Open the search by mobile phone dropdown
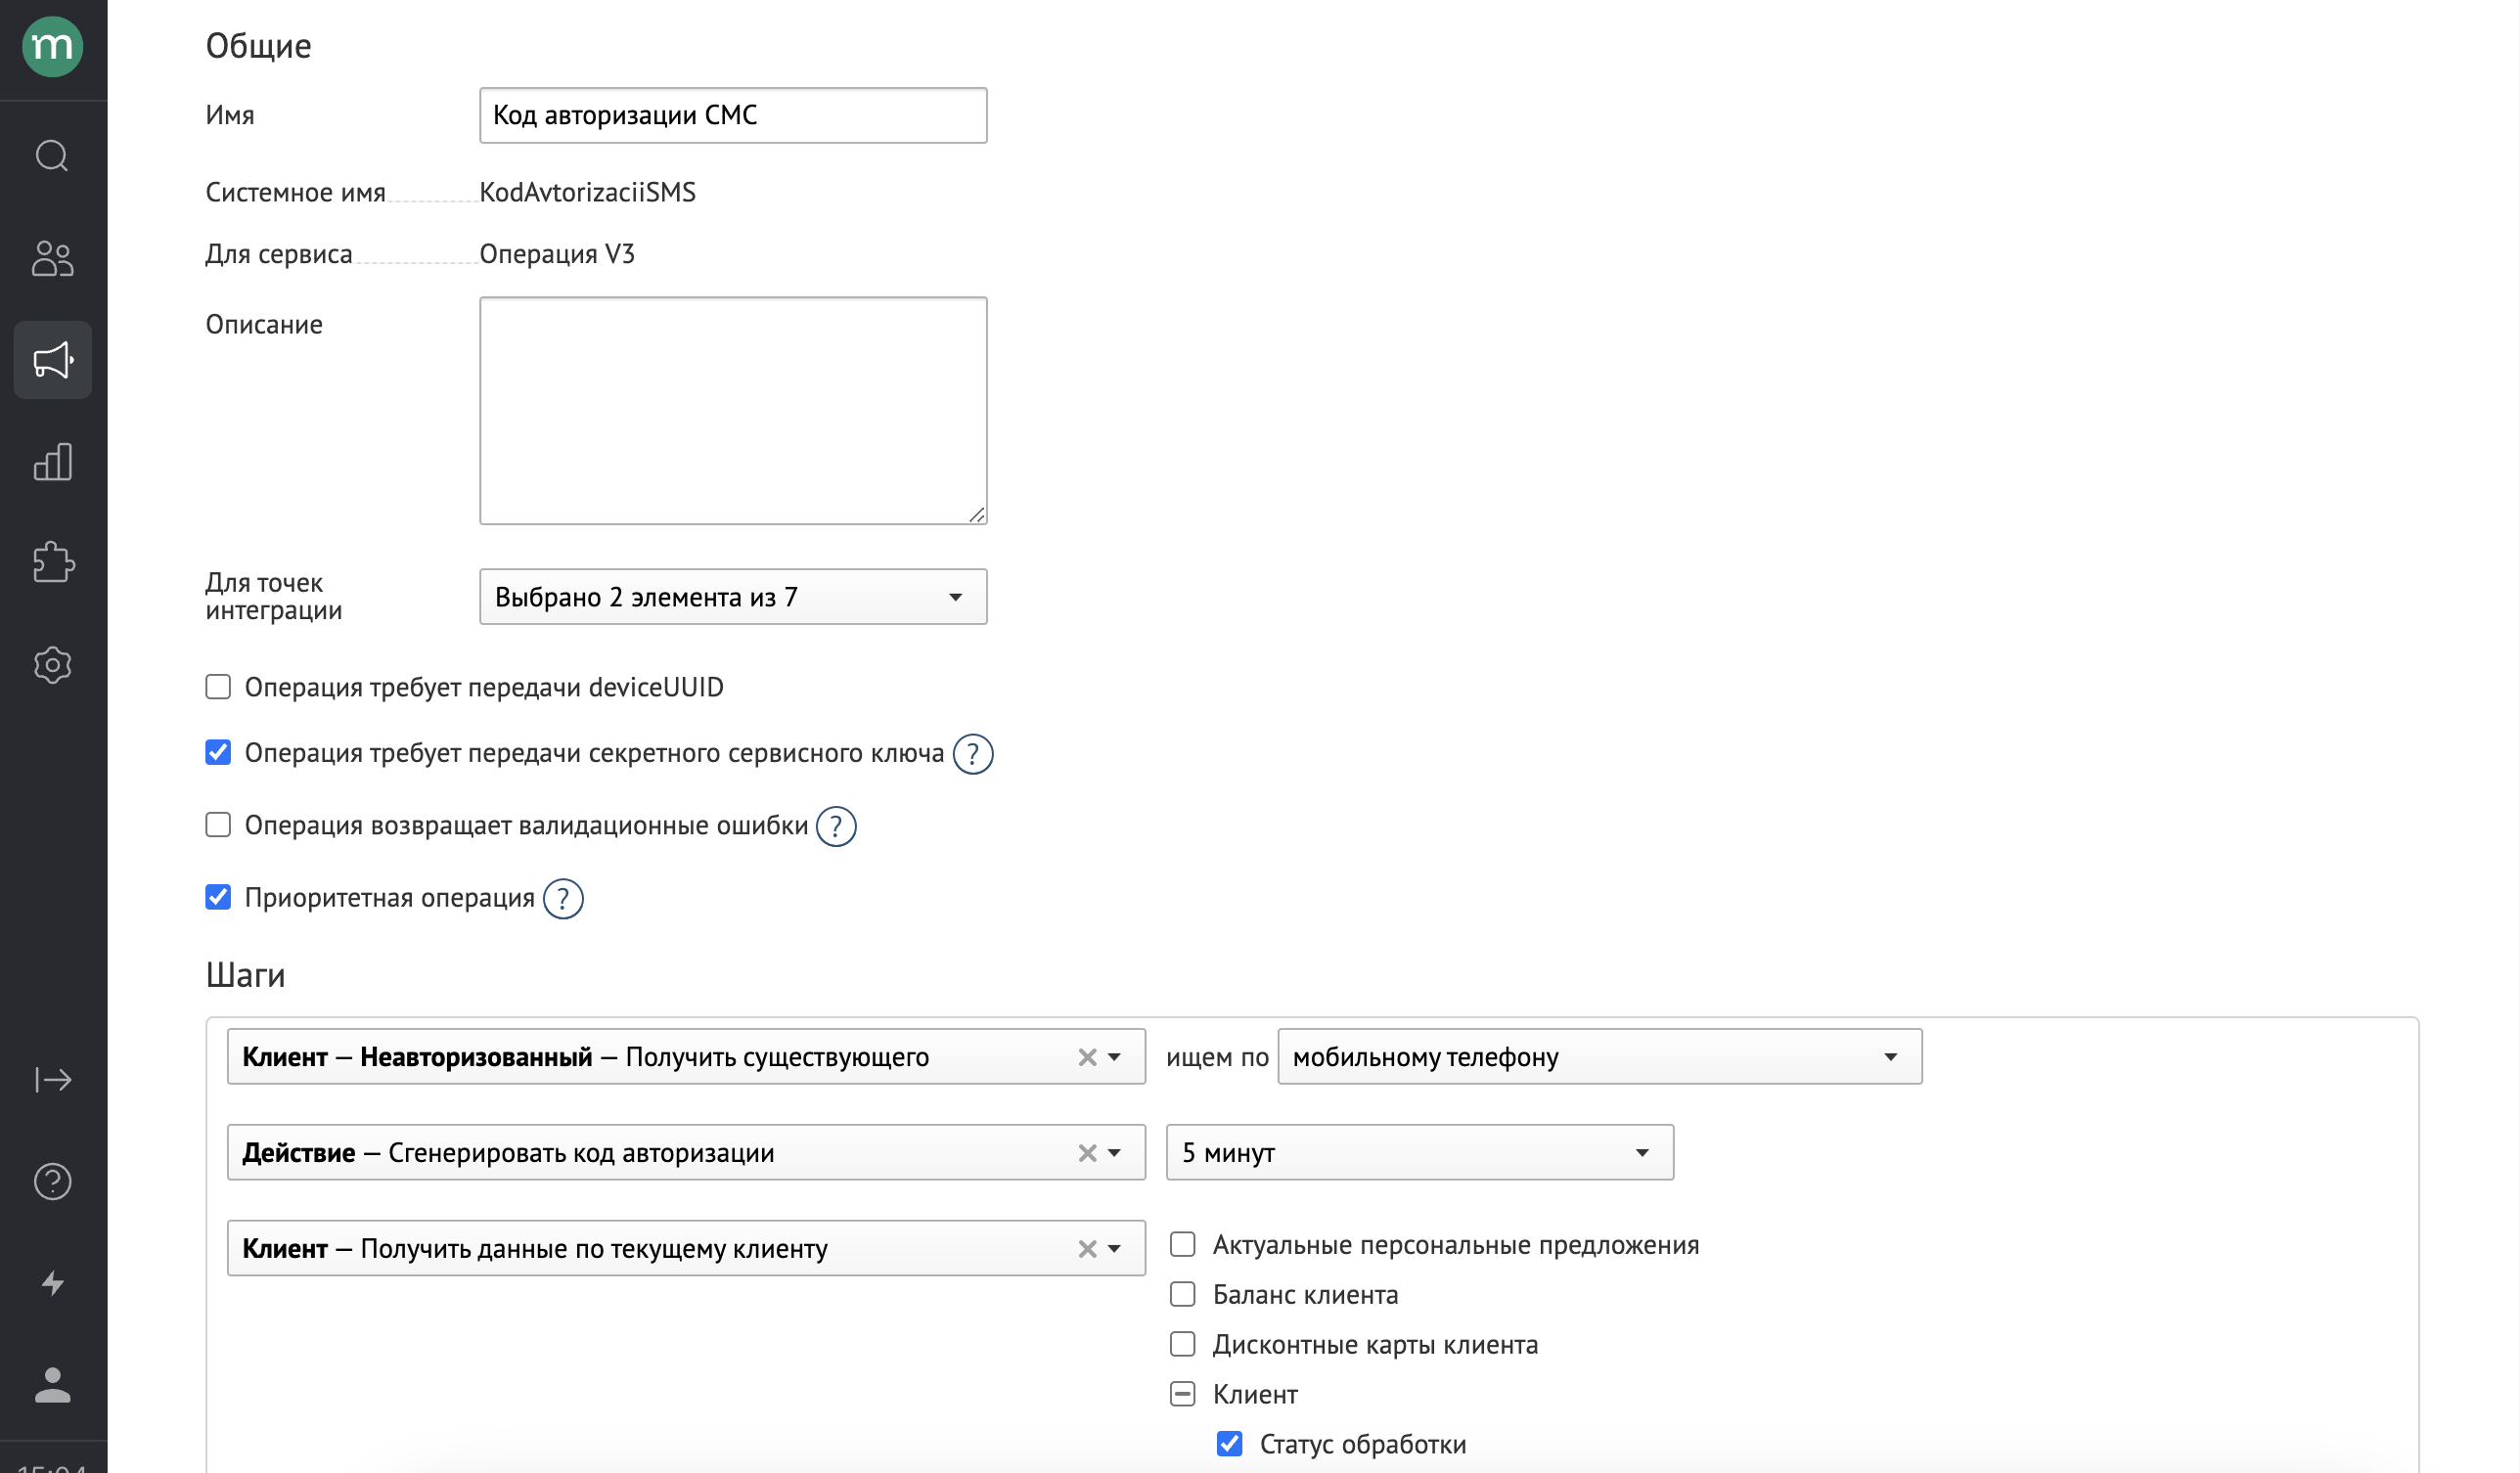Viewport: 2520px width, 1473px height. point(1599,1057)
